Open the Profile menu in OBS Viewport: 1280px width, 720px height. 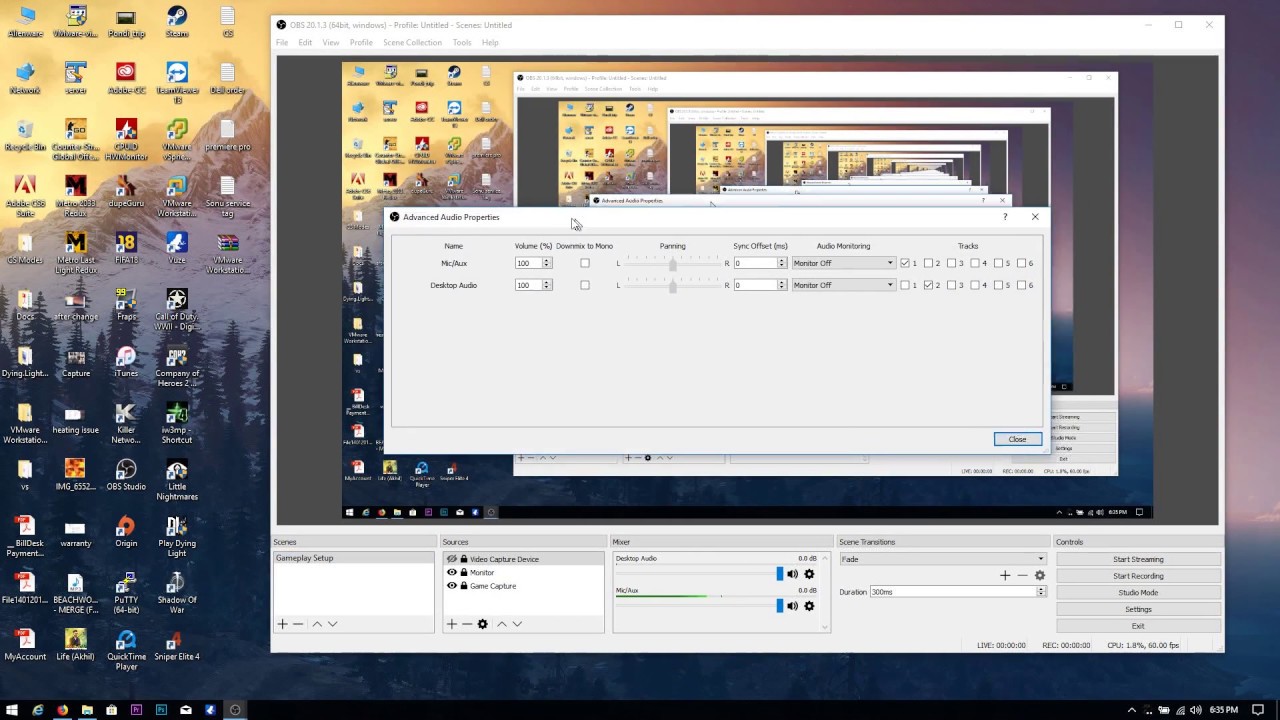[361, 42]
